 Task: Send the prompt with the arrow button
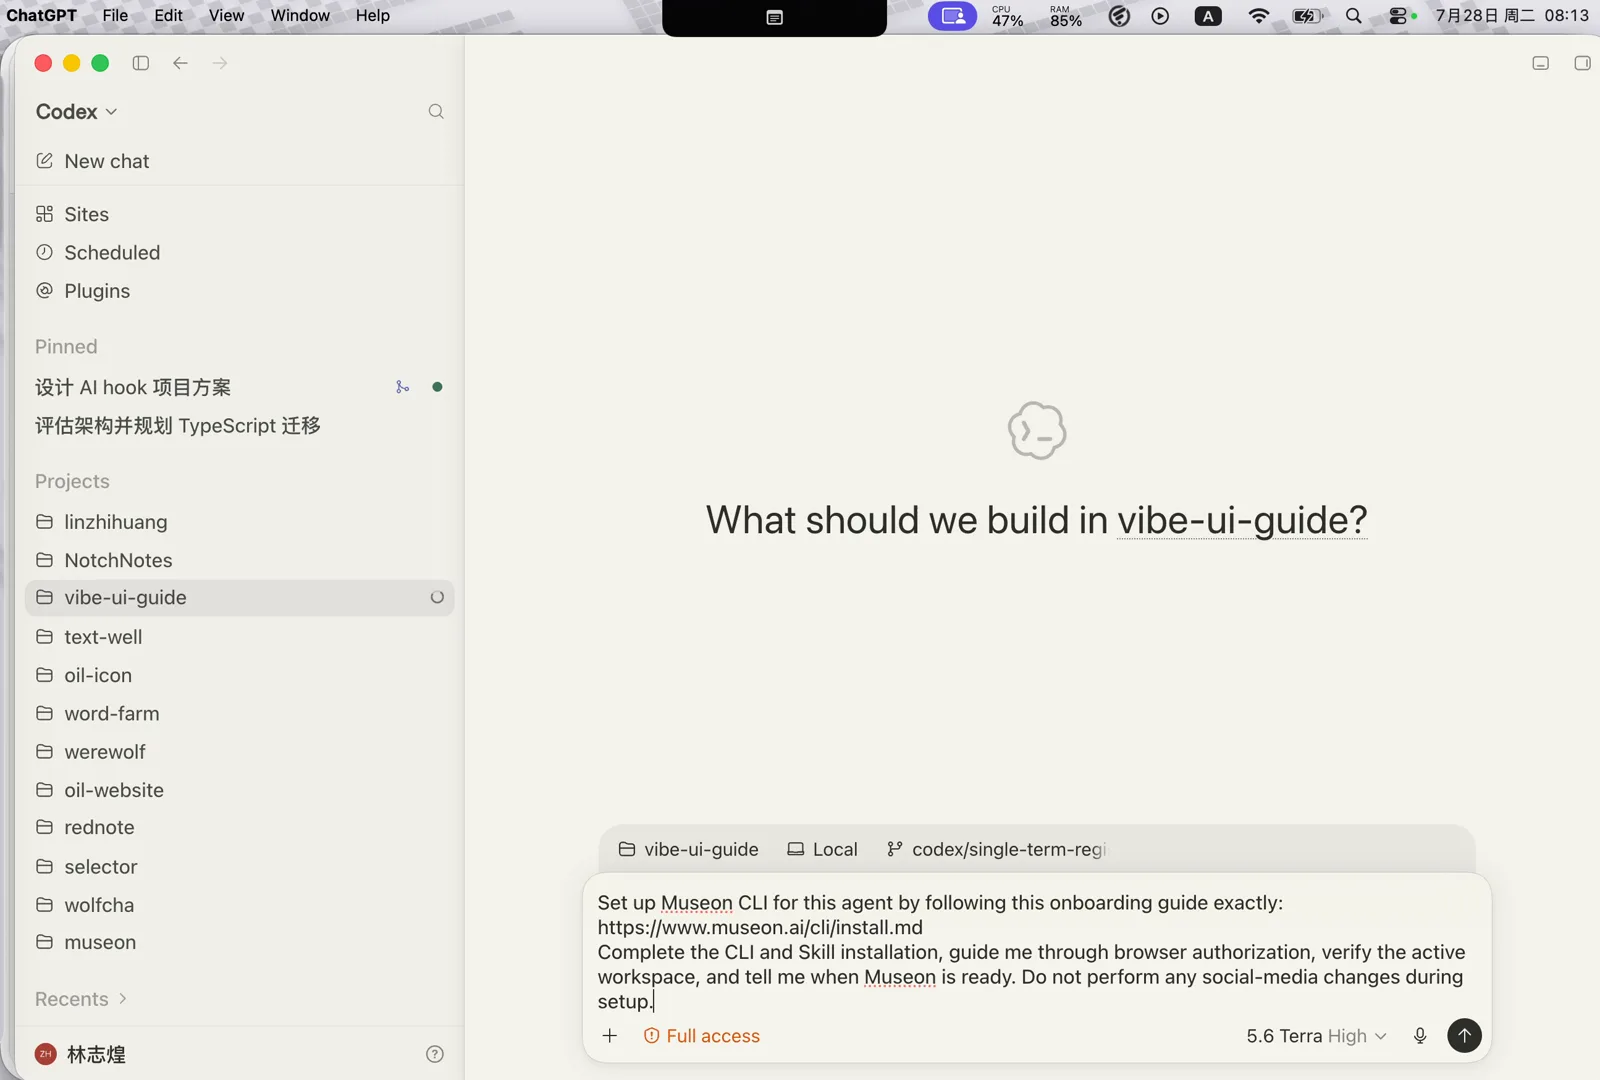click(x=1464, y=1036)
